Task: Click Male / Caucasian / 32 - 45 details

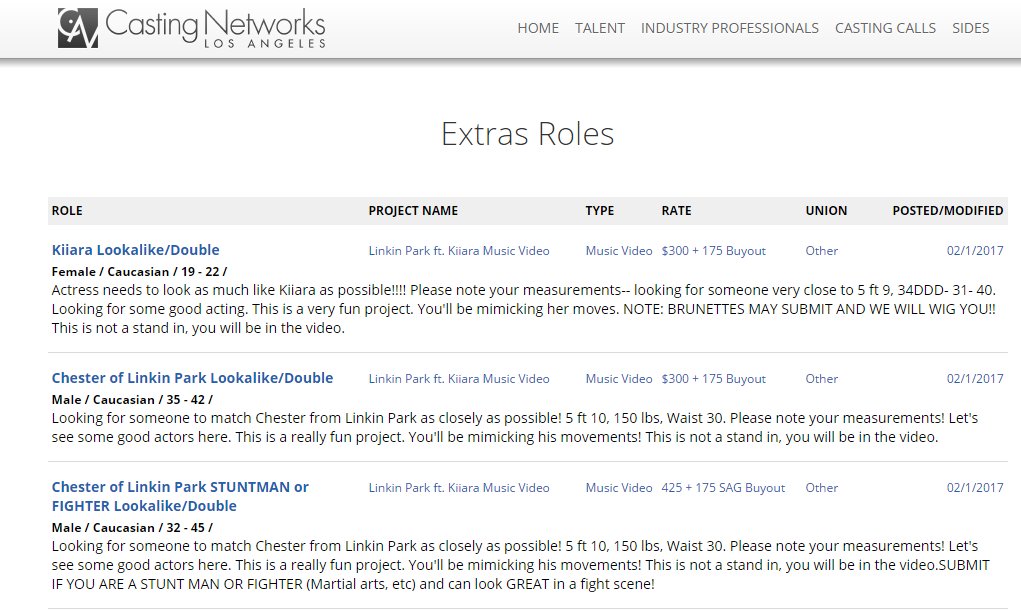Action: click(x=132, y=528)
